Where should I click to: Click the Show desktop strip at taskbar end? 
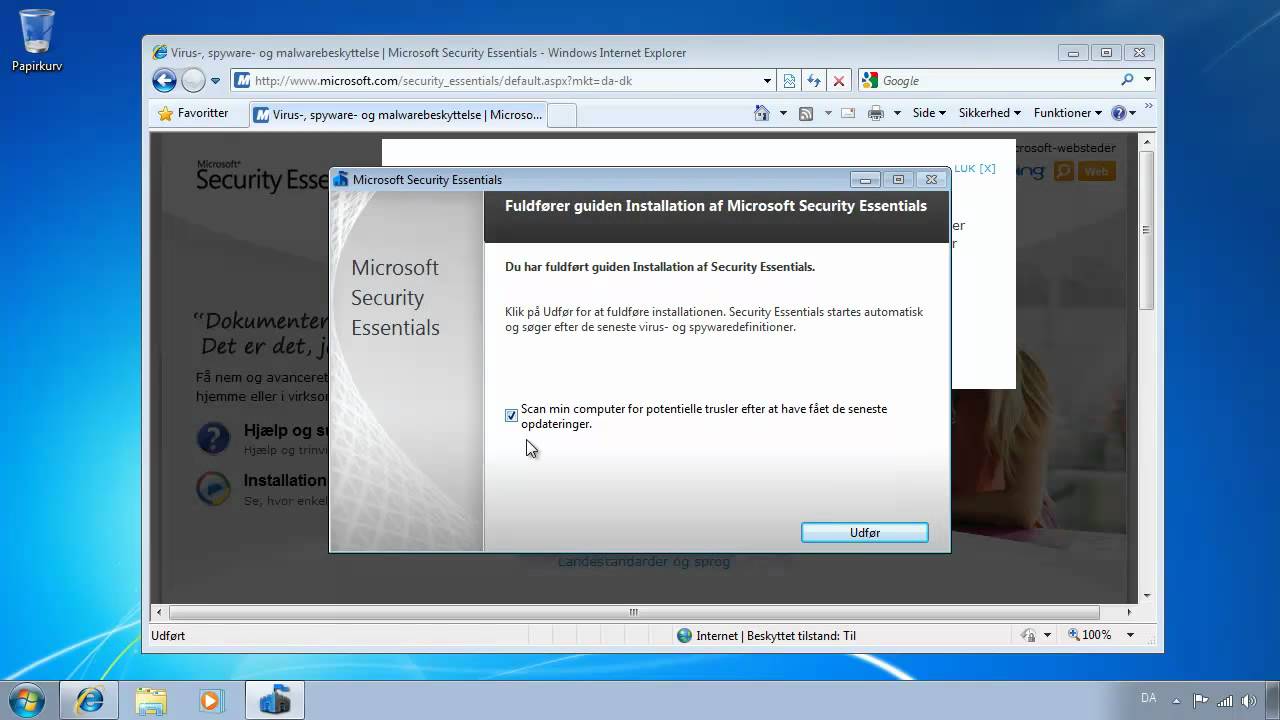click(x=1272, y=700)
